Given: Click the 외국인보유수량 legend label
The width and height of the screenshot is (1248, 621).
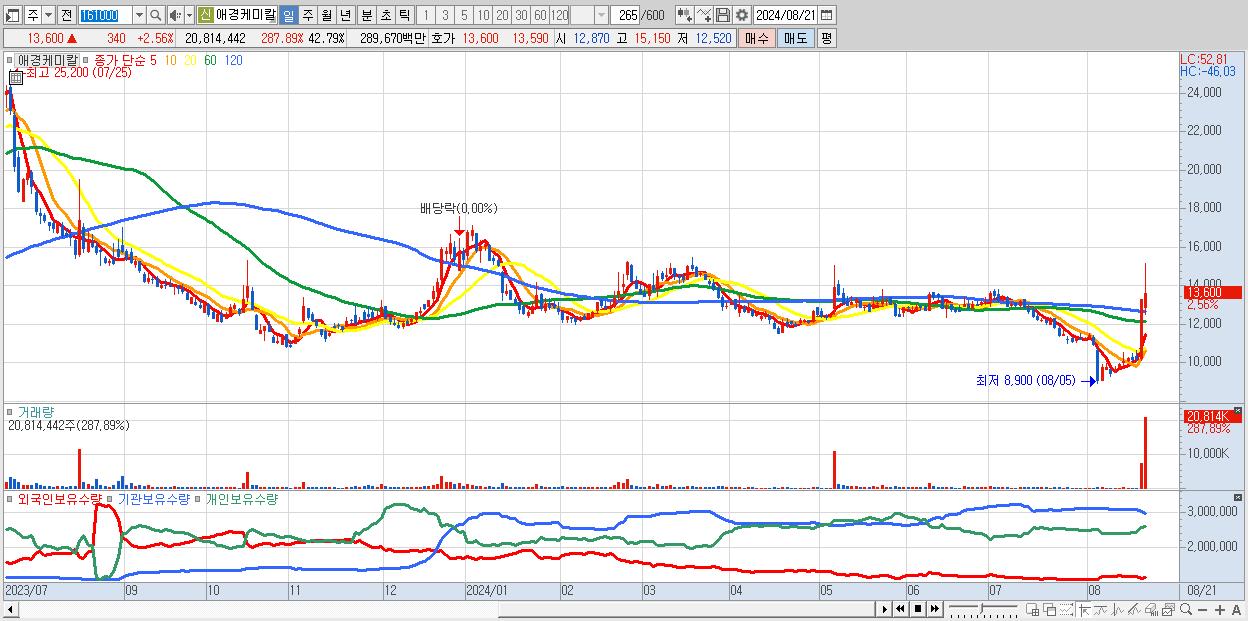Looking at the screenshot, I should point(59,498).
